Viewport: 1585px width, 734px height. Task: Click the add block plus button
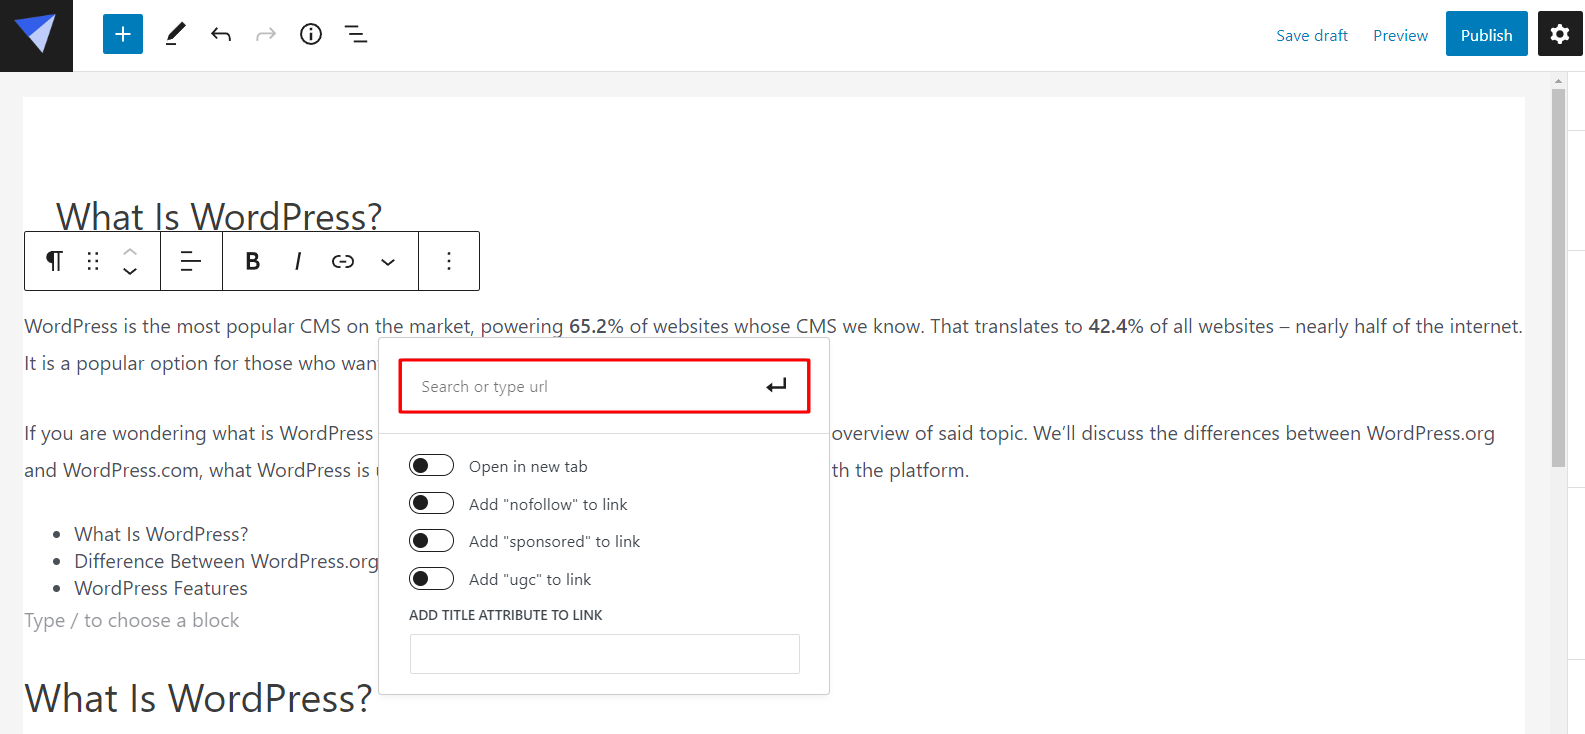click(123, 35)
